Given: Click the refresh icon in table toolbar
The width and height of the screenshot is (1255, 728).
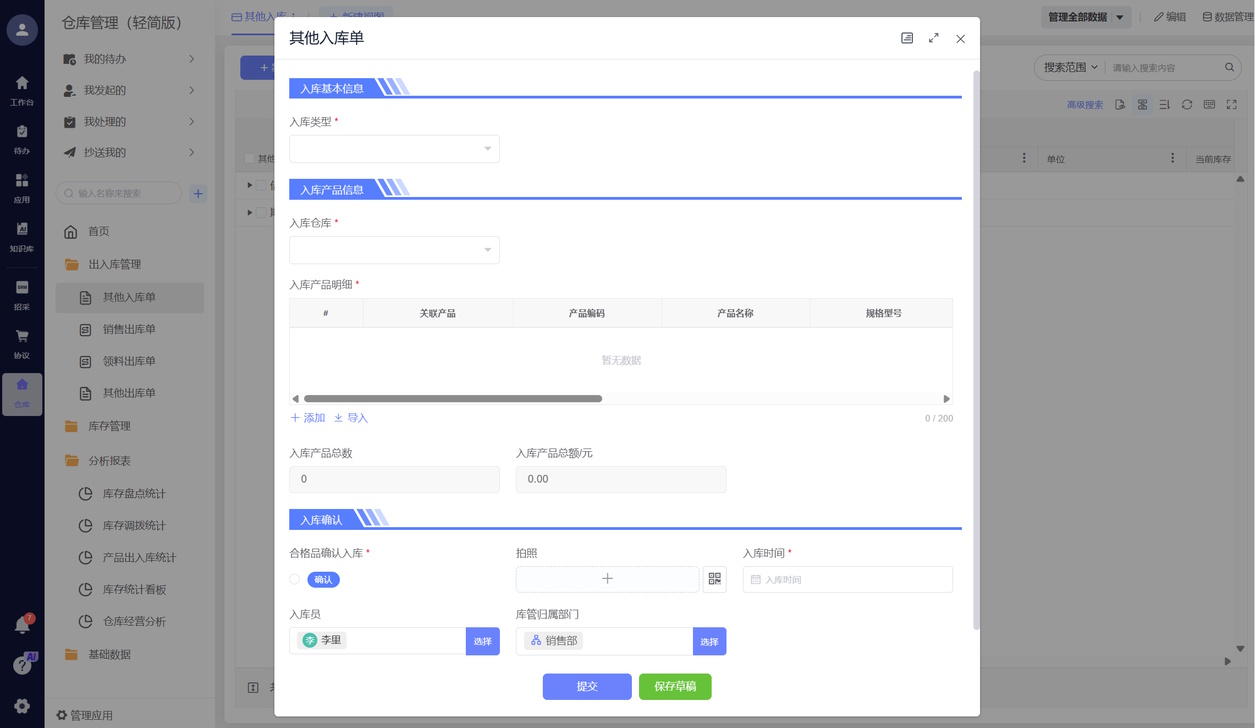Looking at the screenshot, I should tap(1187, 105).
